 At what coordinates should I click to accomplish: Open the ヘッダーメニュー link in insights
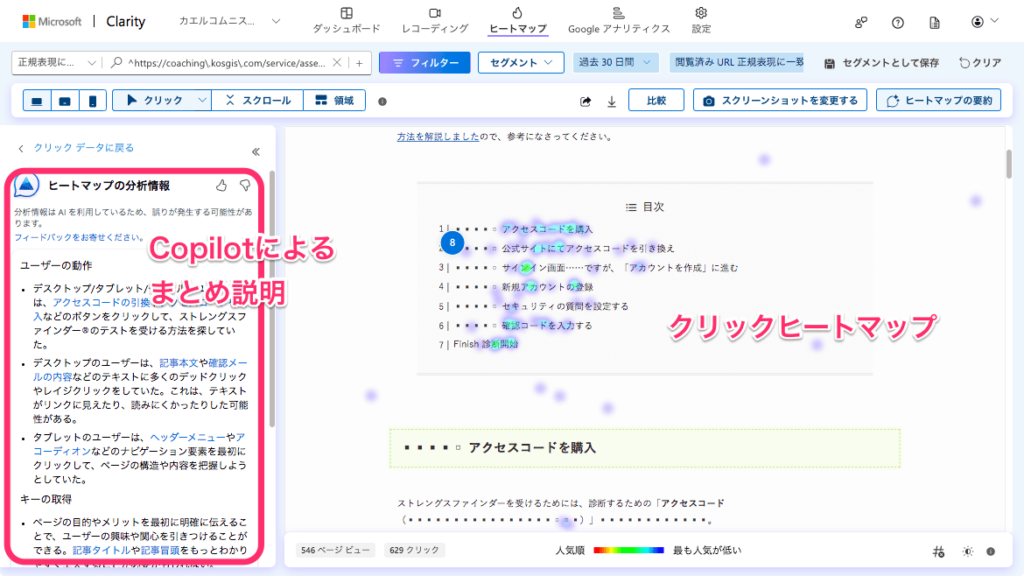pyautogui.click(x=187, y=437)
